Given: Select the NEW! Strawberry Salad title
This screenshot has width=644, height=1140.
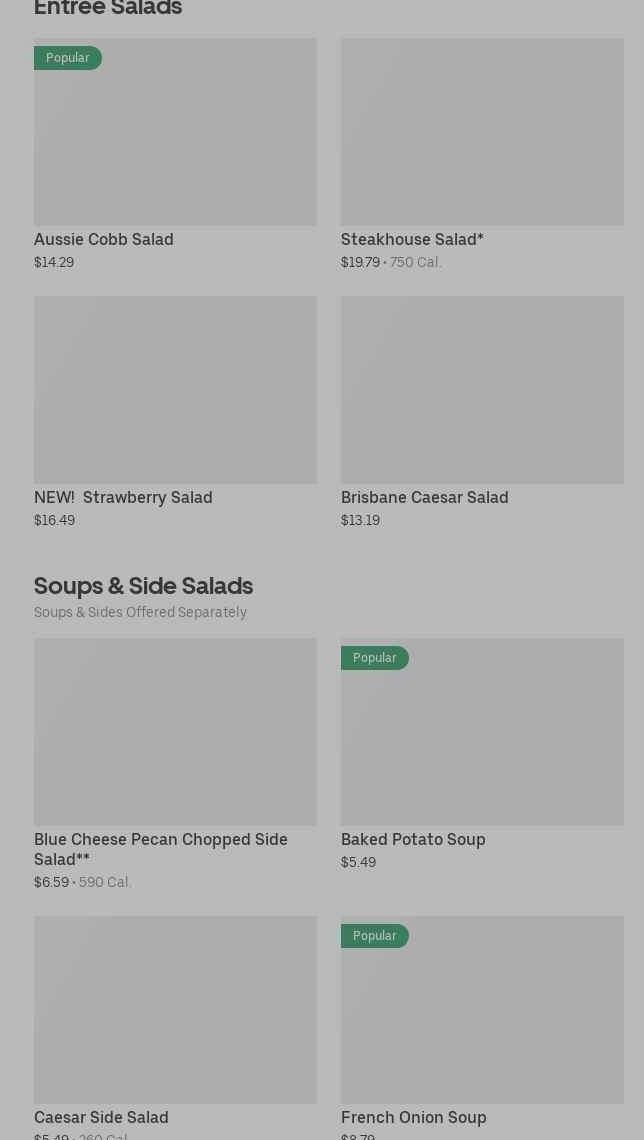Looking at the screenshot, I should [123, 497].
